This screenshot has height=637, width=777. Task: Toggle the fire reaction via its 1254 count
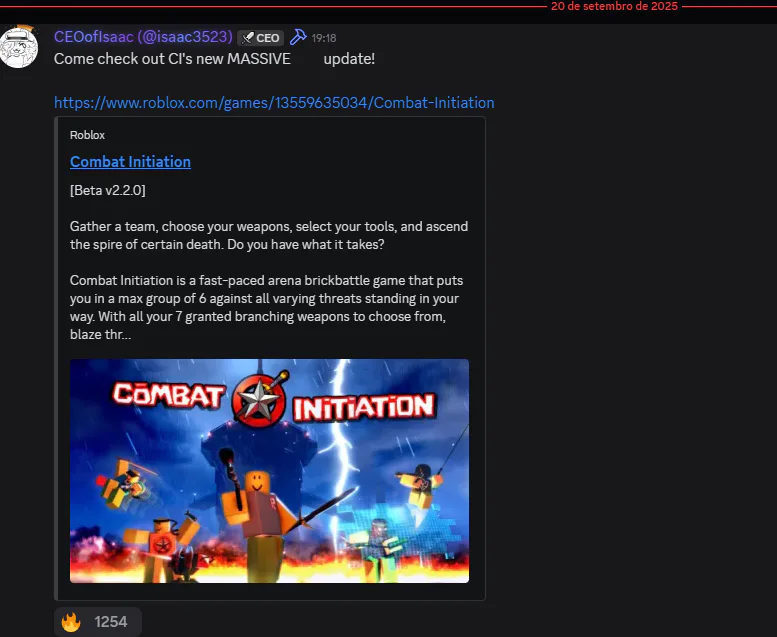tap(111, 622)
